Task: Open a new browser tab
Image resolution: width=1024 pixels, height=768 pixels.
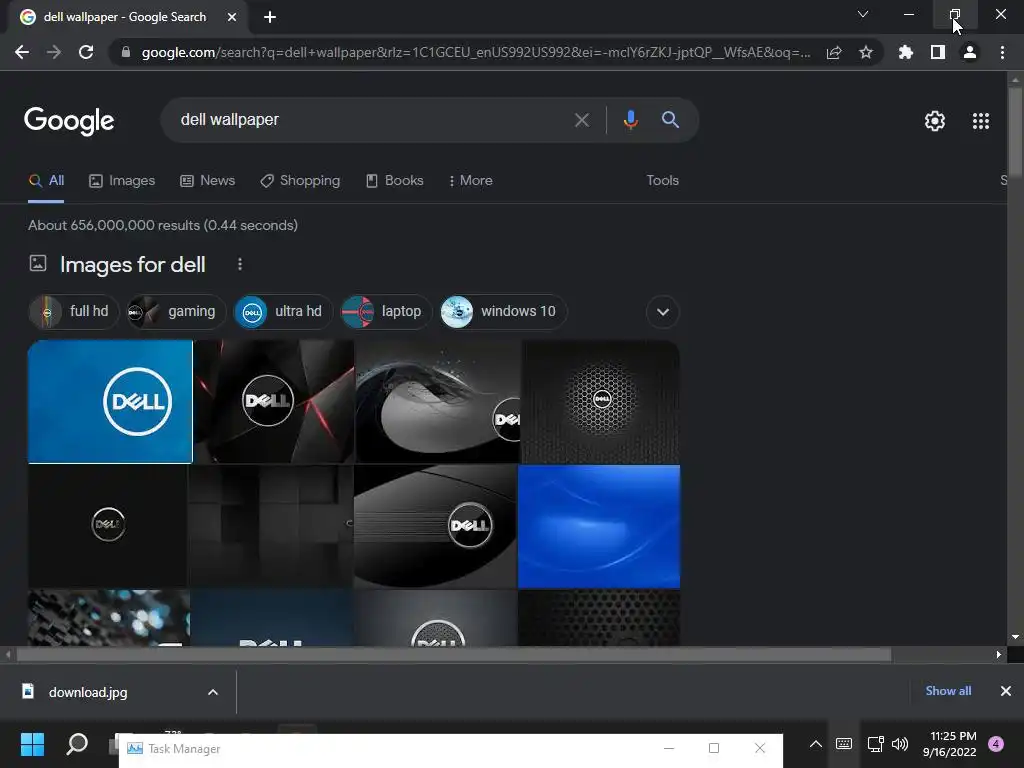Action: click(x=270, y=17)
